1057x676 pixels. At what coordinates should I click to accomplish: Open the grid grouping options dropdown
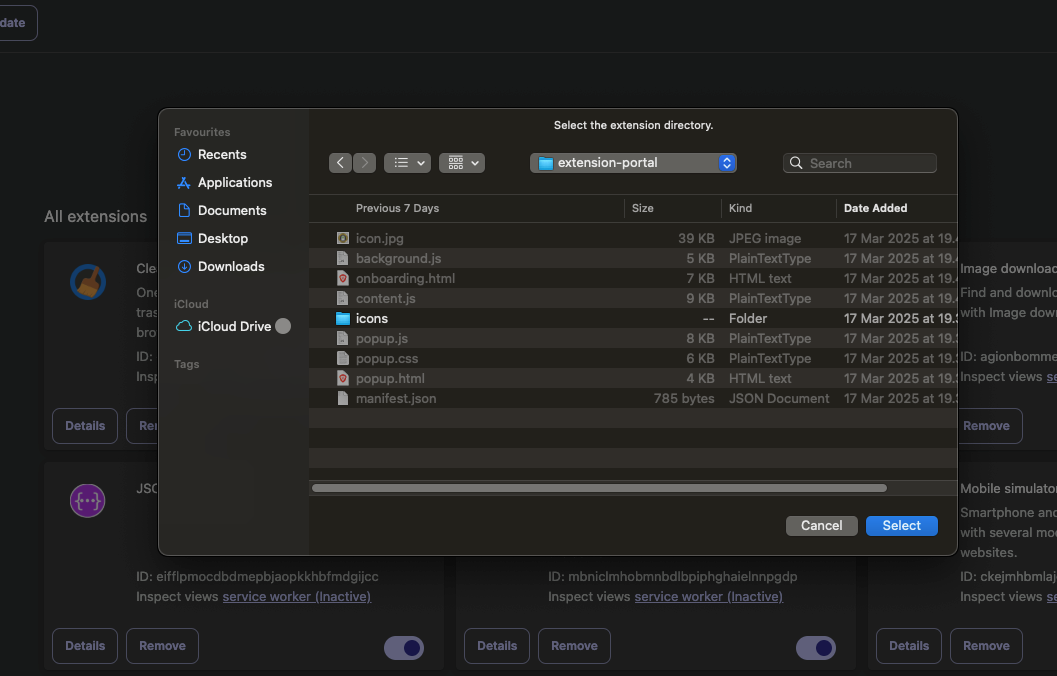click(x=461, y=163)
